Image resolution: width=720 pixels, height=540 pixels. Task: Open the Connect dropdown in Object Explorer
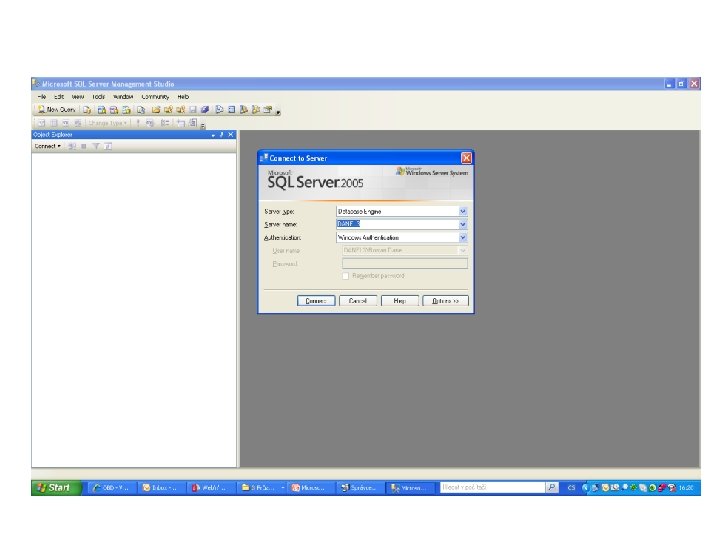[x=48, y=146]
